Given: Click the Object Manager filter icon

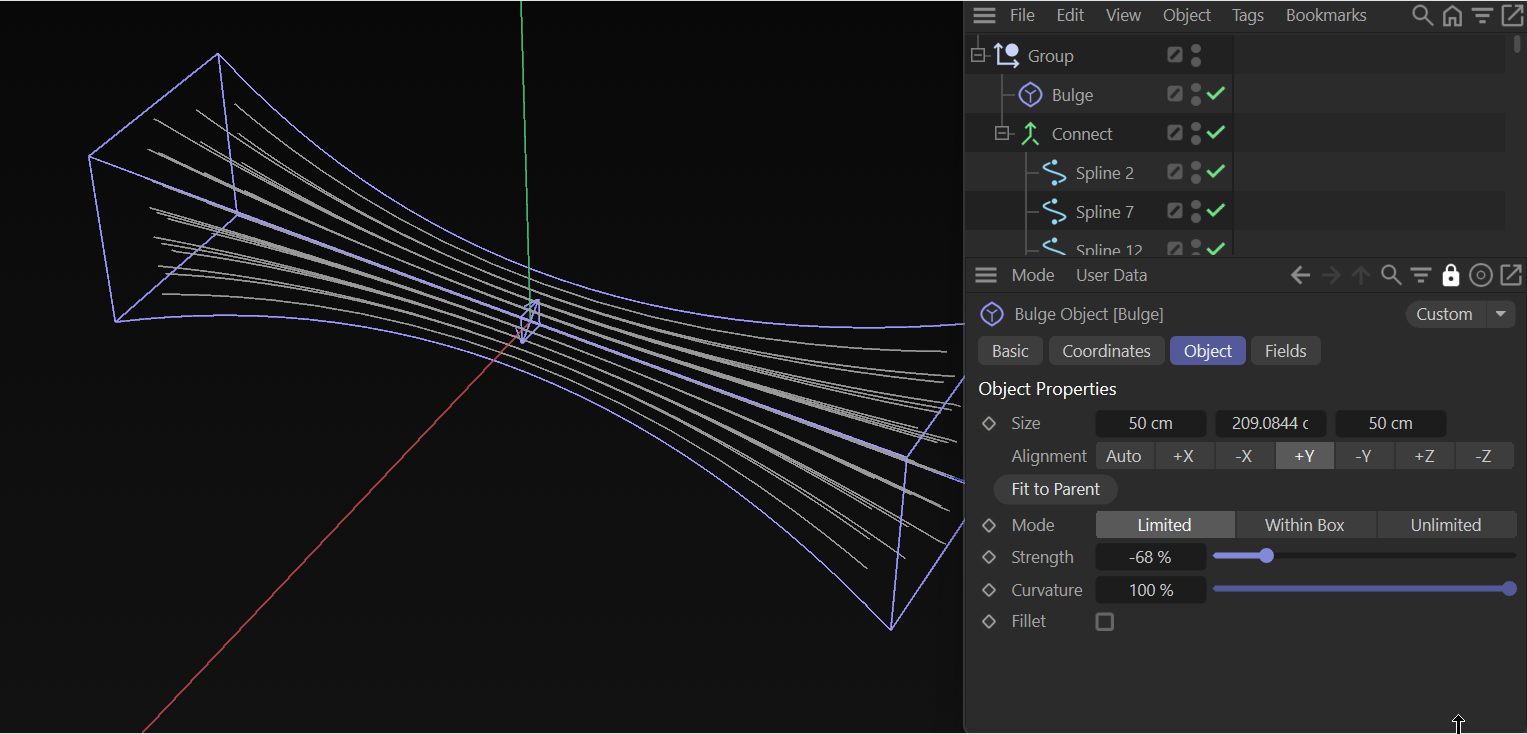Looking at the screenshot, I should click(x=1482, y=16).
